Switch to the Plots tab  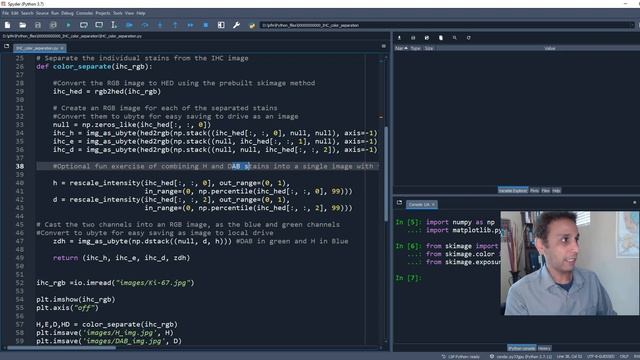point(534,190)
